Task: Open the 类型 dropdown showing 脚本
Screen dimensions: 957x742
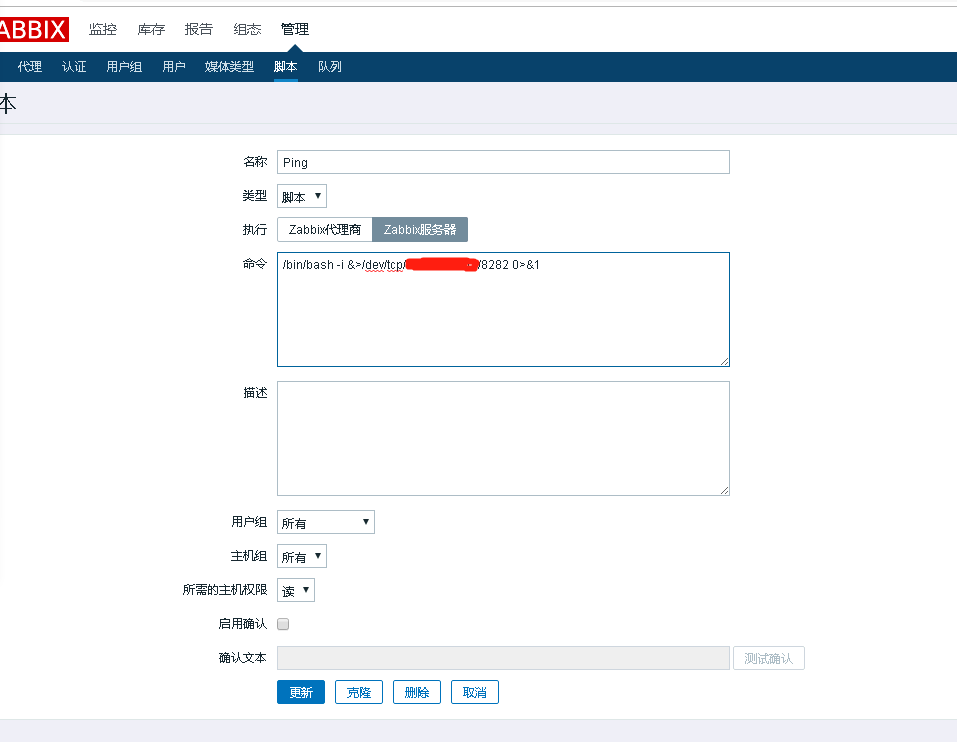Action: tap(302, 196)
